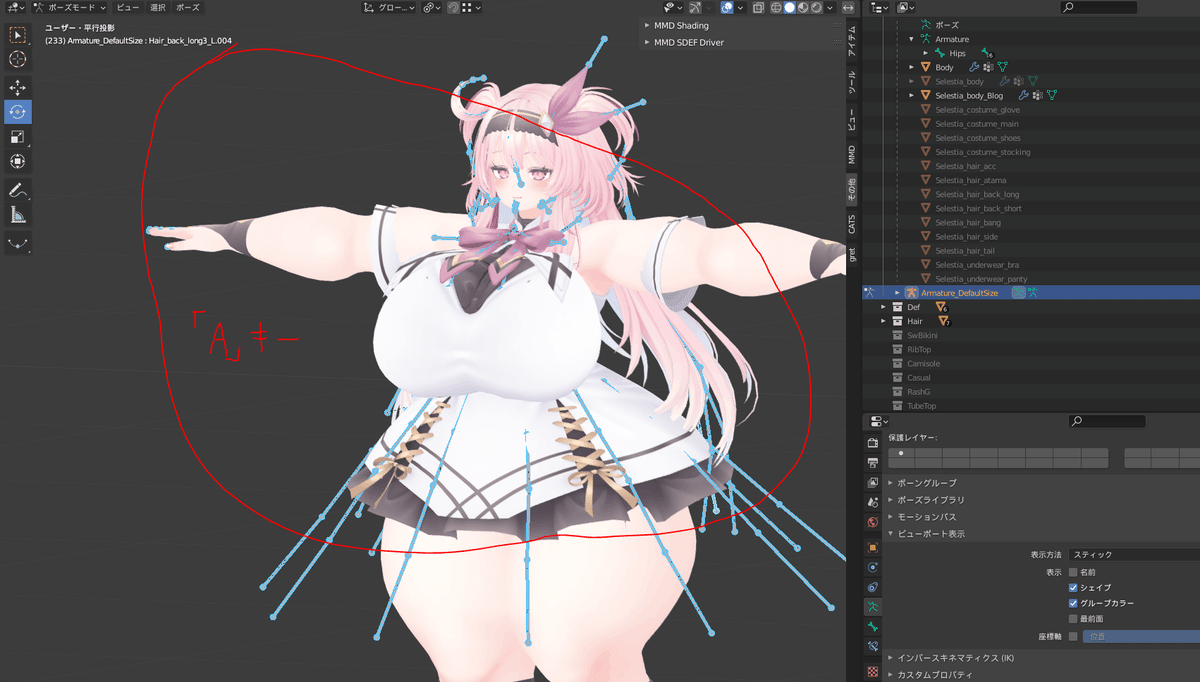Toggle viewport overlays button

tap(728, 7)
